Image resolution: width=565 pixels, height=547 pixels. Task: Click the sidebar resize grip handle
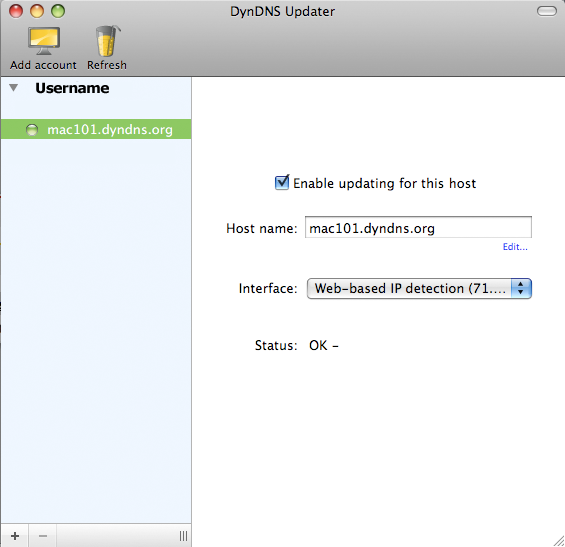pos(183,536)
